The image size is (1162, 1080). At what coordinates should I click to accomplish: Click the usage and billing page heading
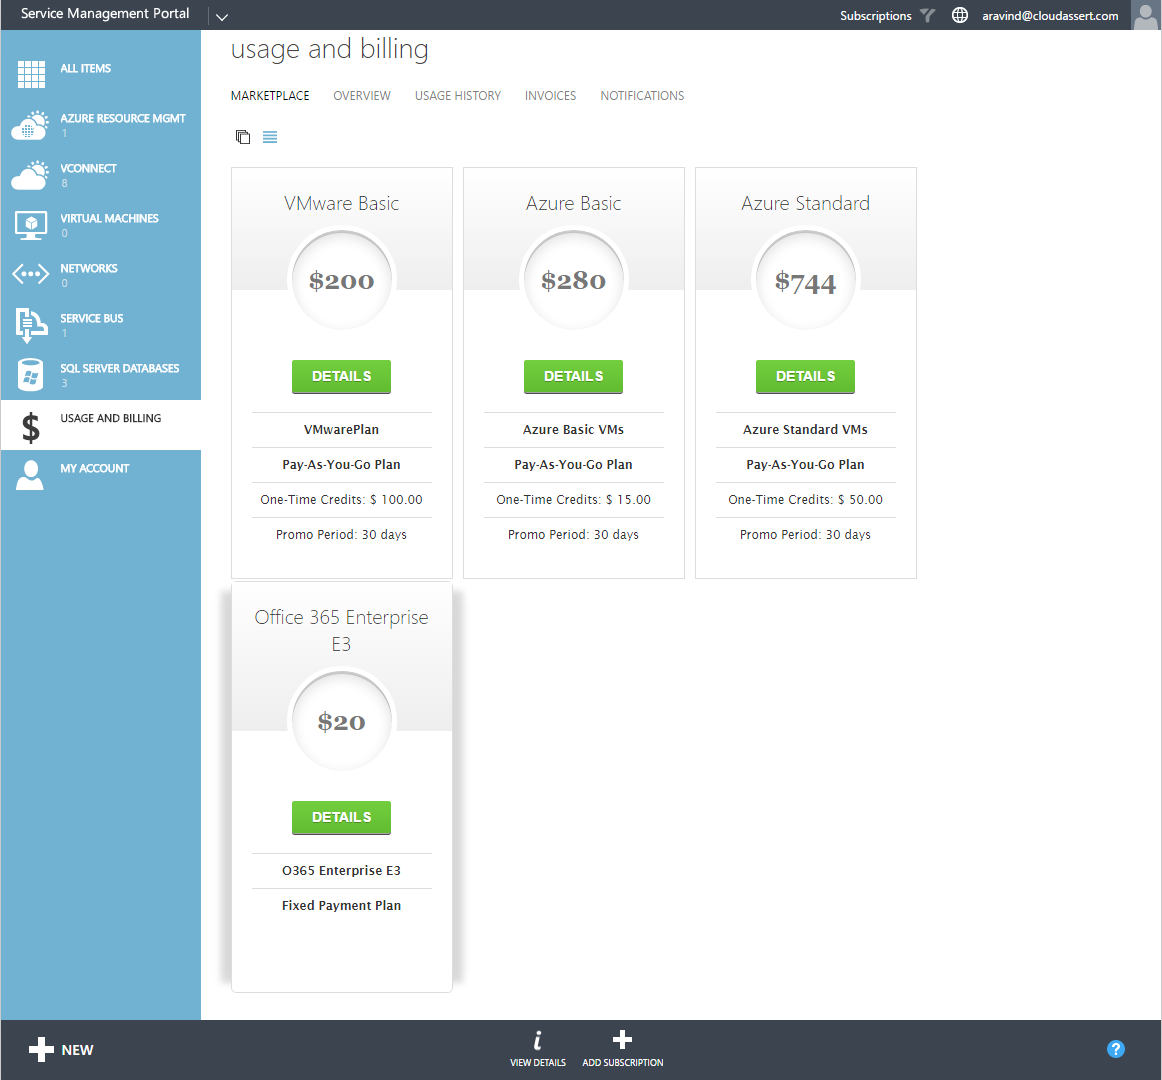pyautogui.click(x=330, y=50)
